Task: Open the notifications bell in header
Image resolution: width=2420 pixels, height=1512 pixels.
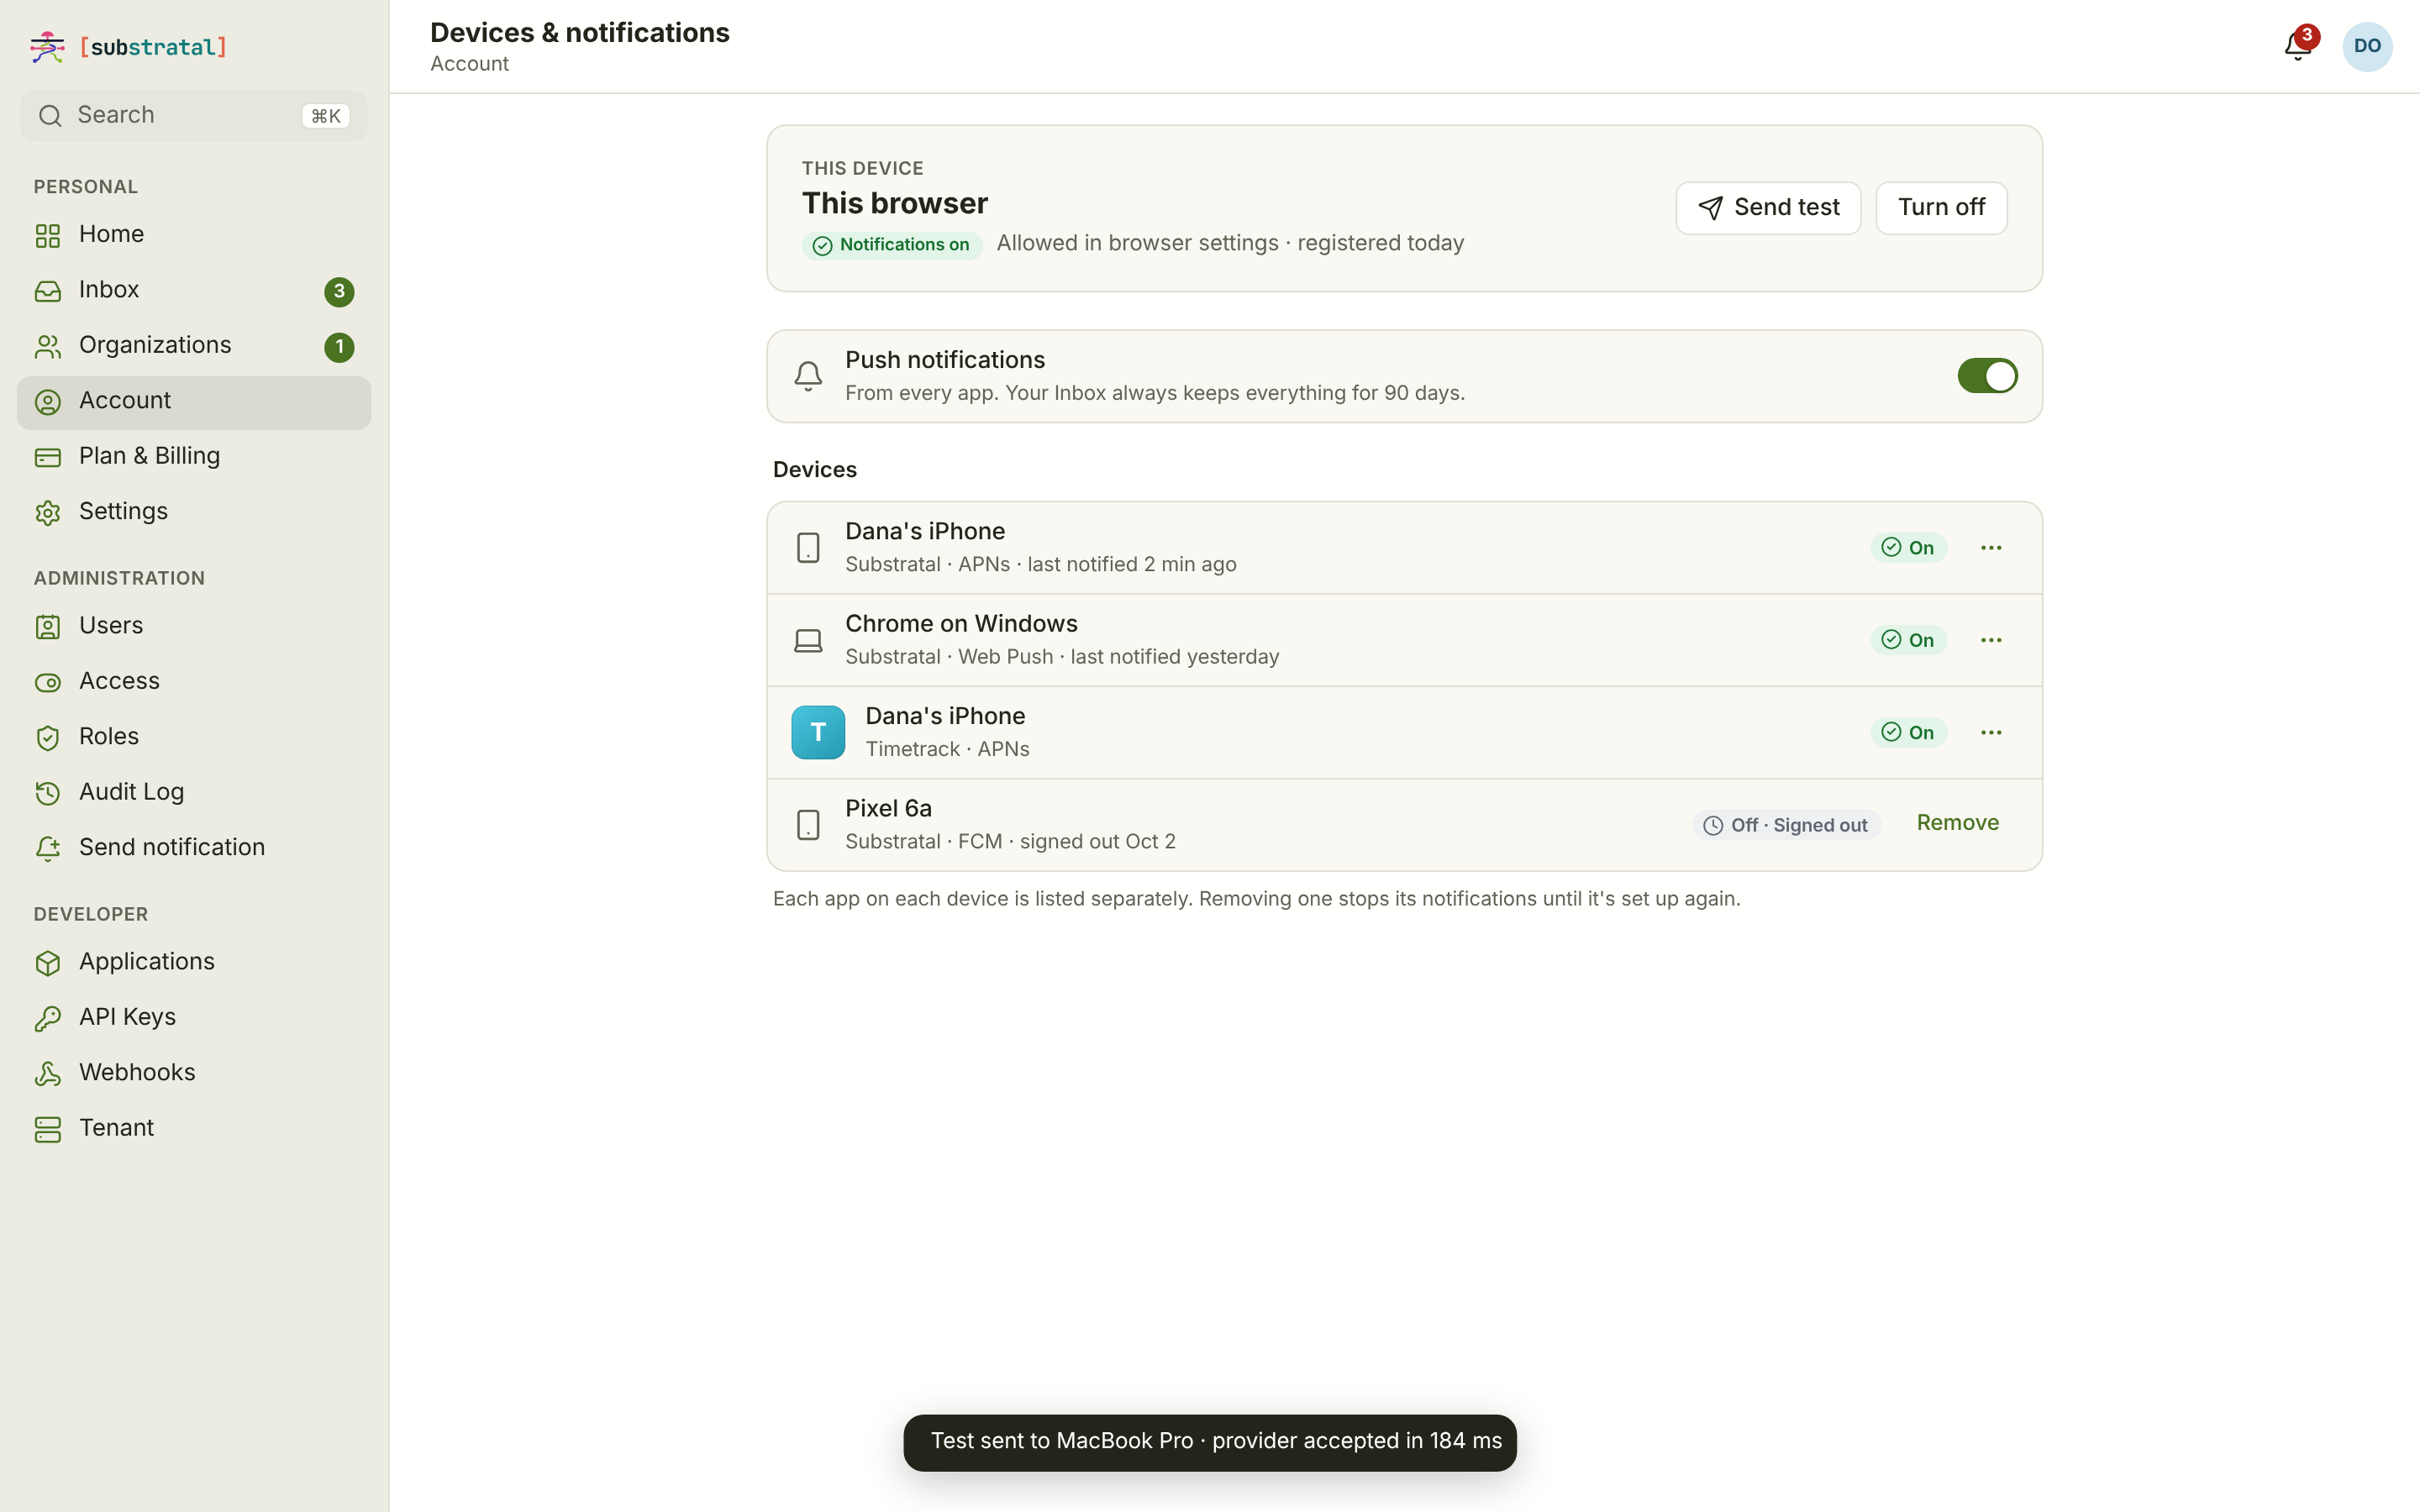Action: coord(2297,46)
